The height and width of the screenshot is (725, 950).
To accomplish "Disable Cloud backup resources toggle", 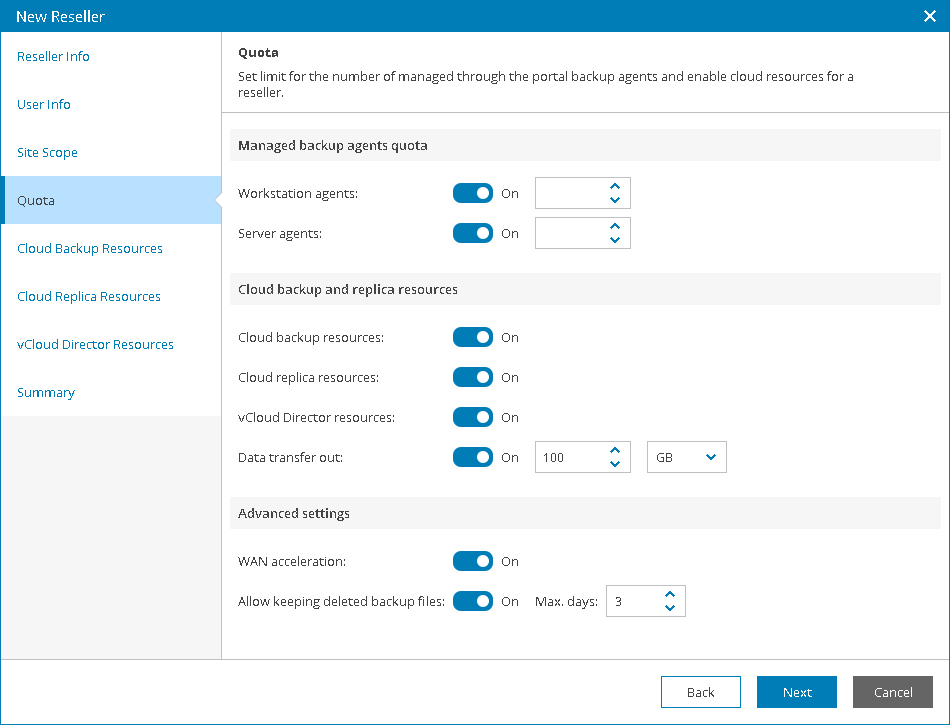I will pyautogui.click(x=473, y=337).
